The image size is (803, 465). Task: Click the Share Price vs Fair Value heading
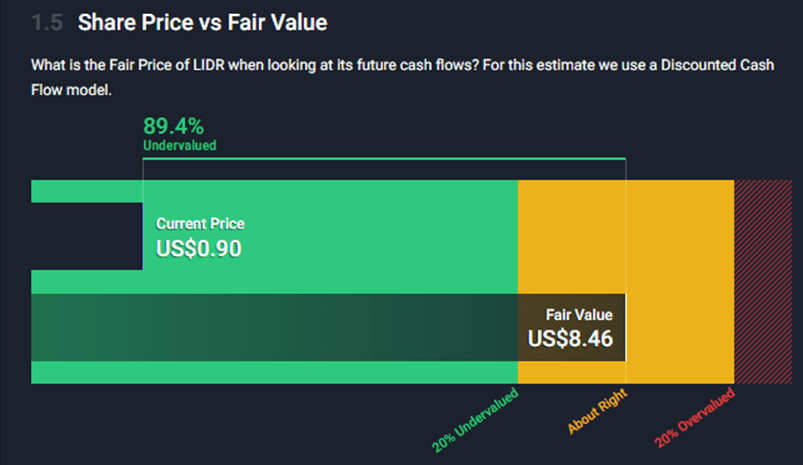[202, 23]
